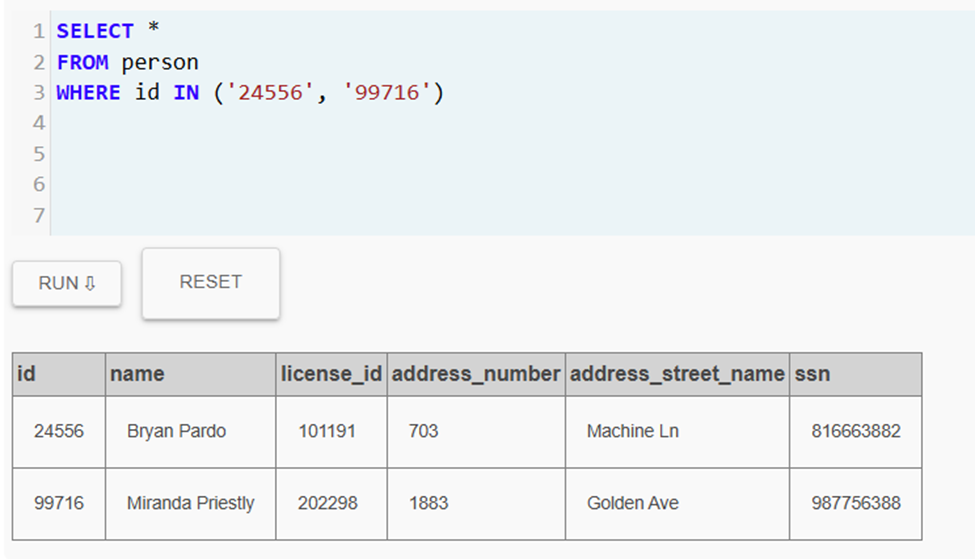Click the '99716' string in the query
This screenshot has width=975, height=559.
[387, 93]
